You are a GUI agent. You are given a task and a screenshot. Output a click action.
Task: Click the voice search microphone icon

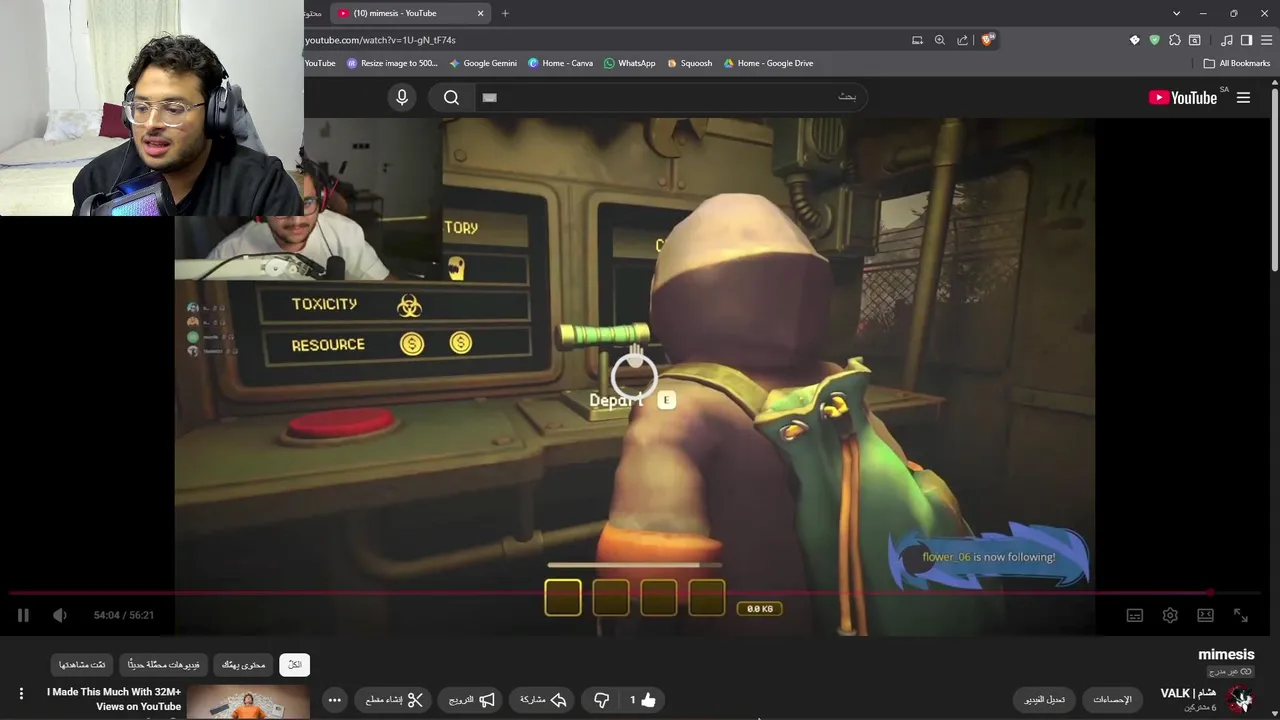coord(402,97)
